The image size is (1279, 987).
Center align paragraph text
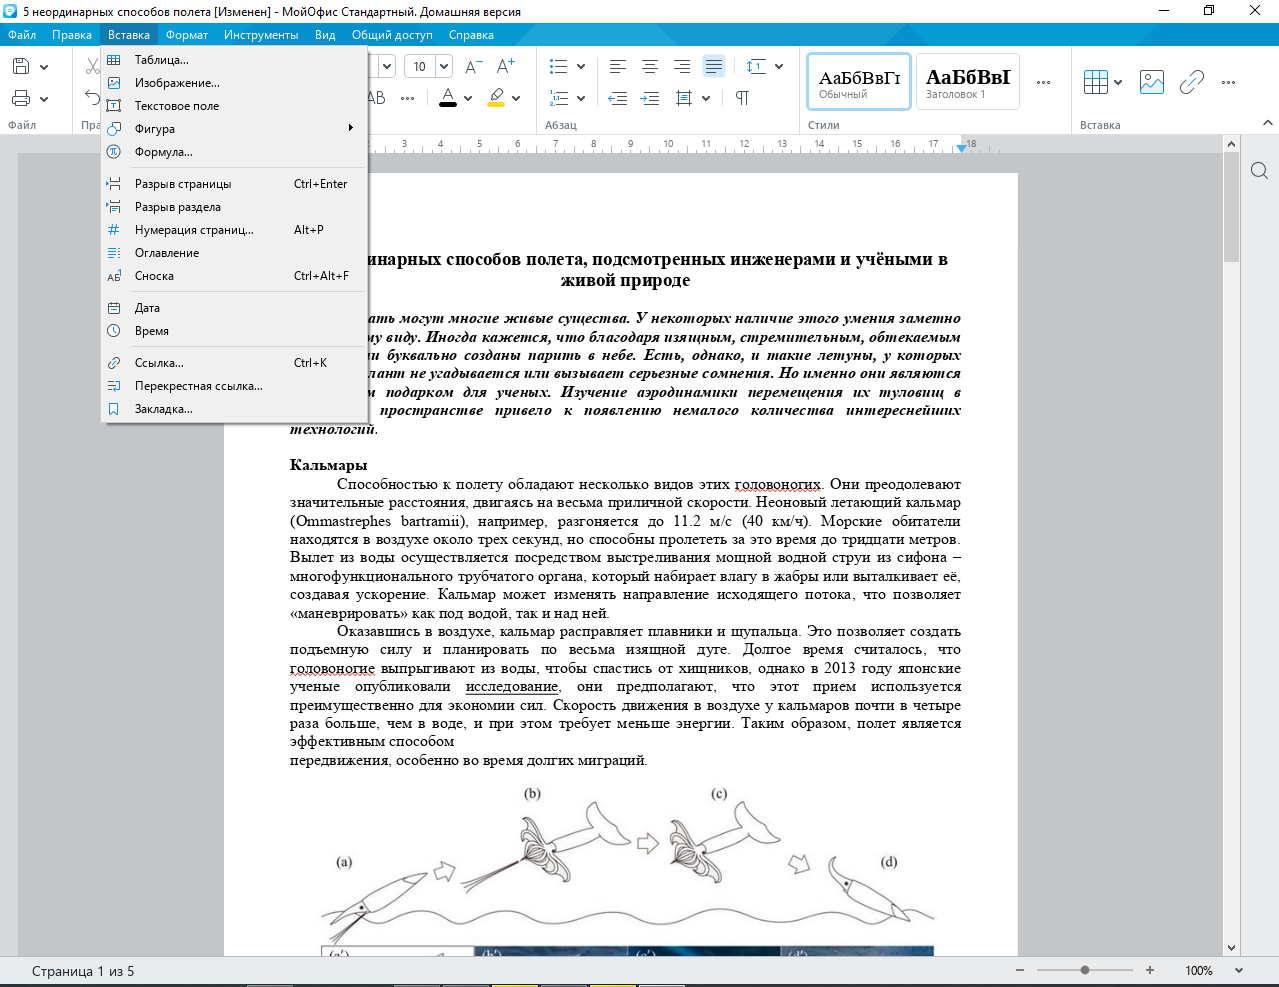coord(650,66)
